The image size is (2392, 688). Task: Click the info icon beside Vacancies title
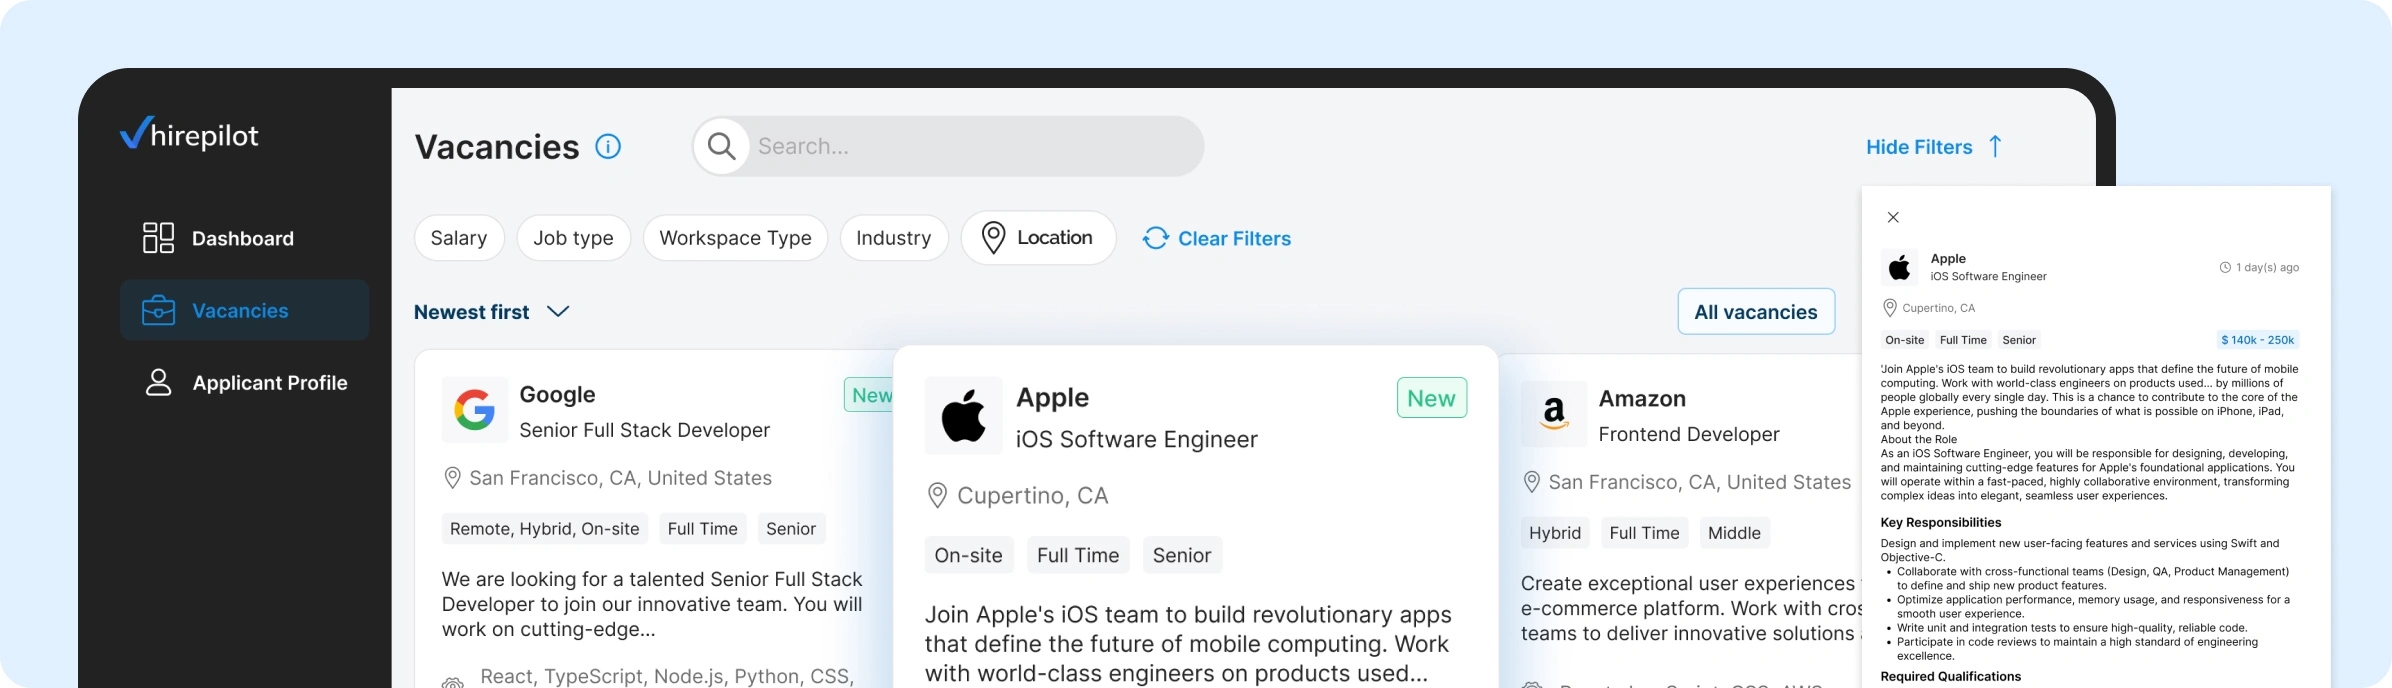[x=608, y=147]
